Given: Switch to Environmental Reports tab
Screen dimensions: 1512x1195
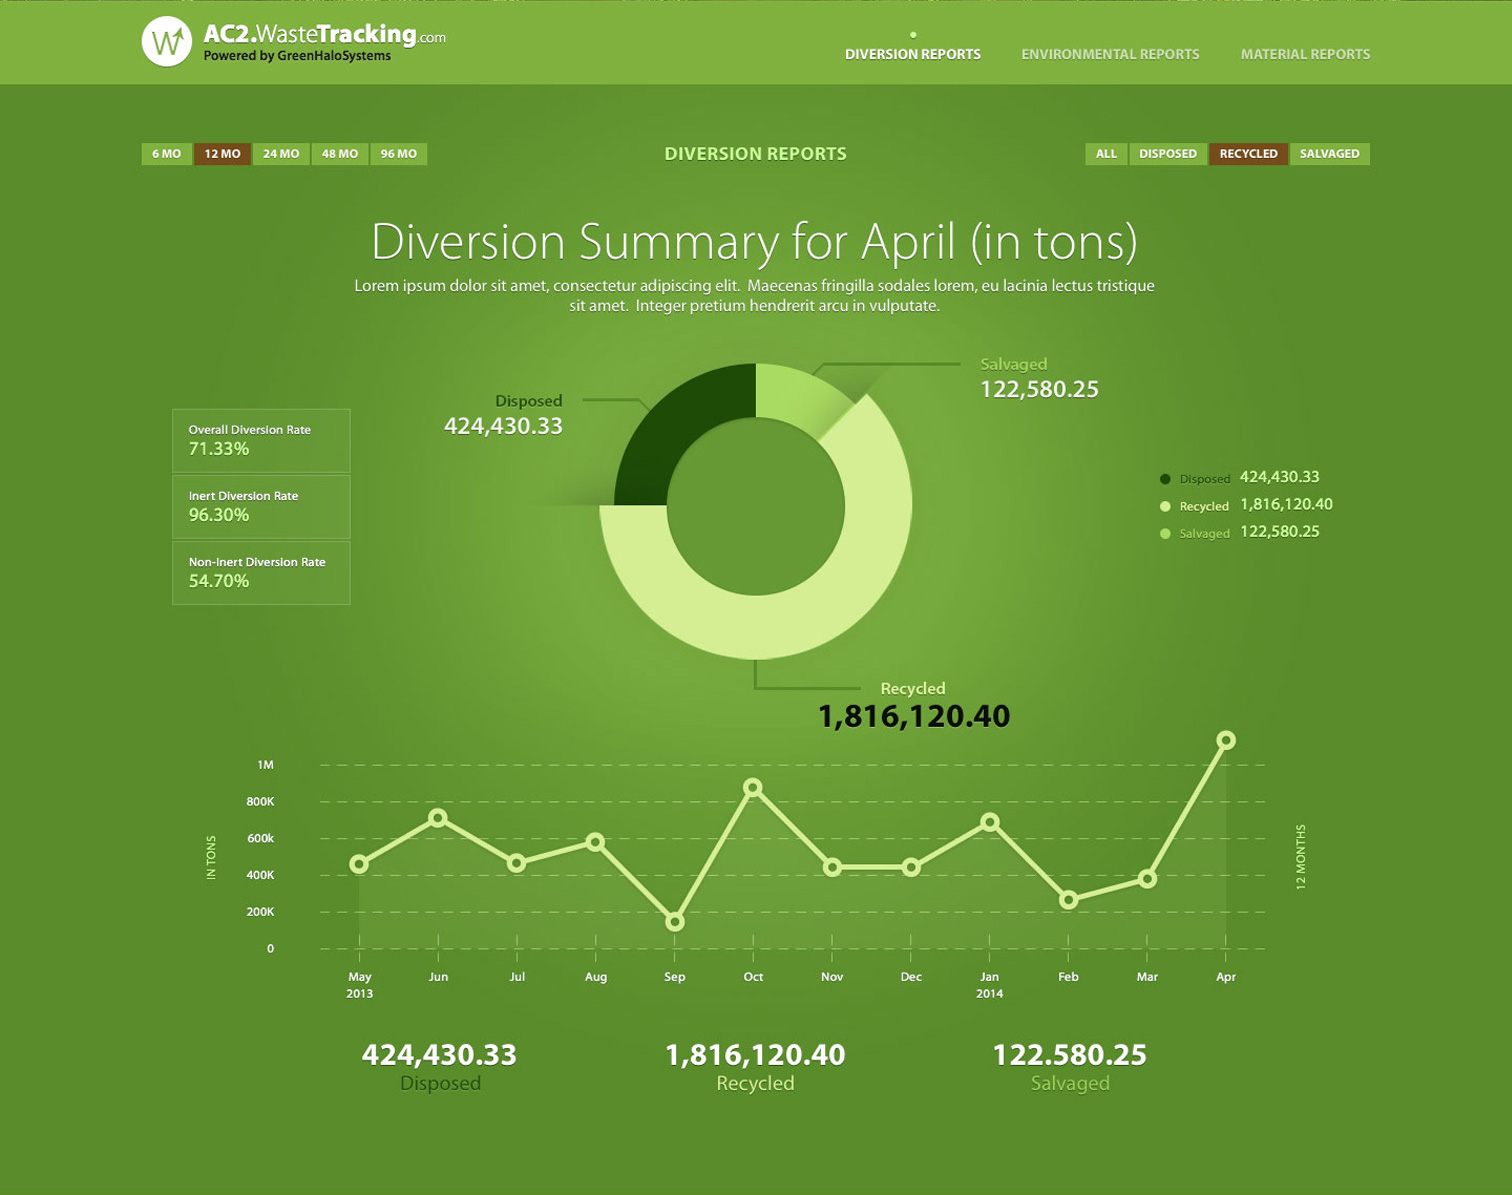Looking at the screenshot, I should point(1110,54).
